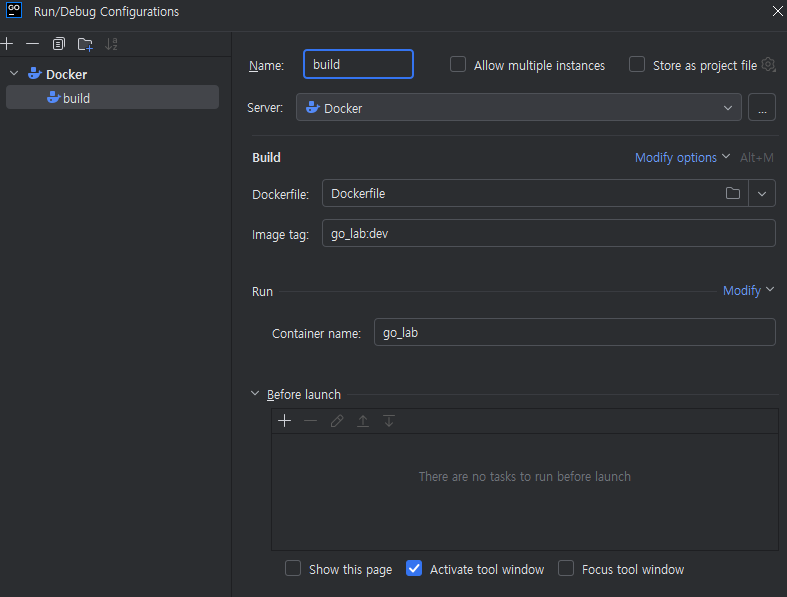The image size is (787, 597).
Task: Remove before launch task
Action: click(311, 421)
